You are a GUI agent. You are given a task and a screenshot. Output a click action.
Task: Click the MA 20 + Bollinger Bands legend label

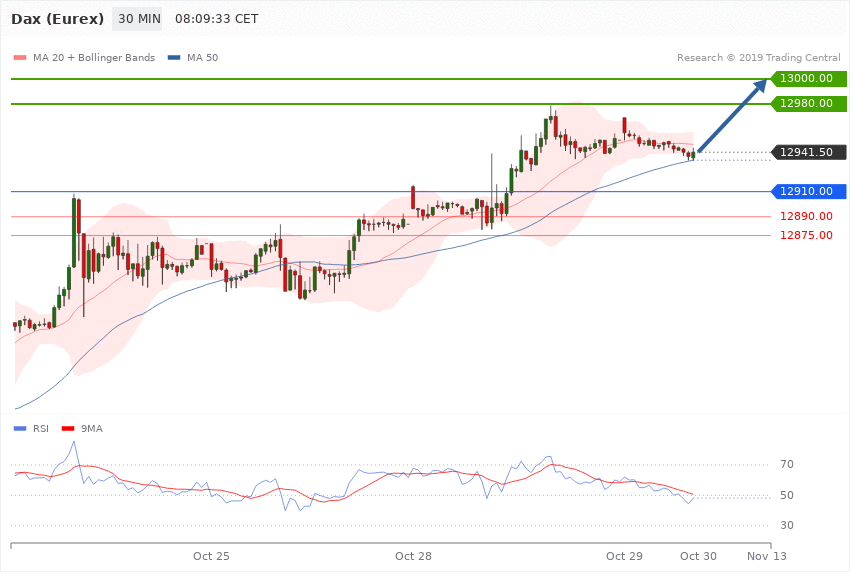[x=94, y=57]
